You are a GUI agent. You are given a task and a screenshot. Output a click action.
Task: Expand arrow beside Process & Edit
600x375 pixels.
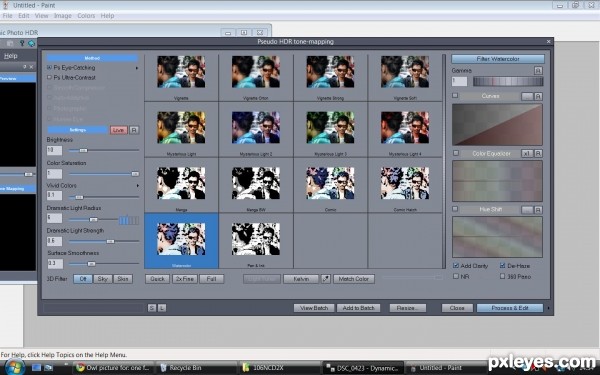point(548,308)
